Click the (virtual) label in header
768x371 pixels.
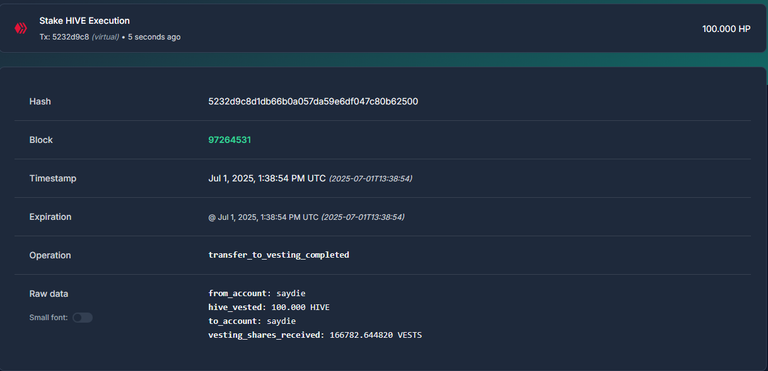[105, 37]
